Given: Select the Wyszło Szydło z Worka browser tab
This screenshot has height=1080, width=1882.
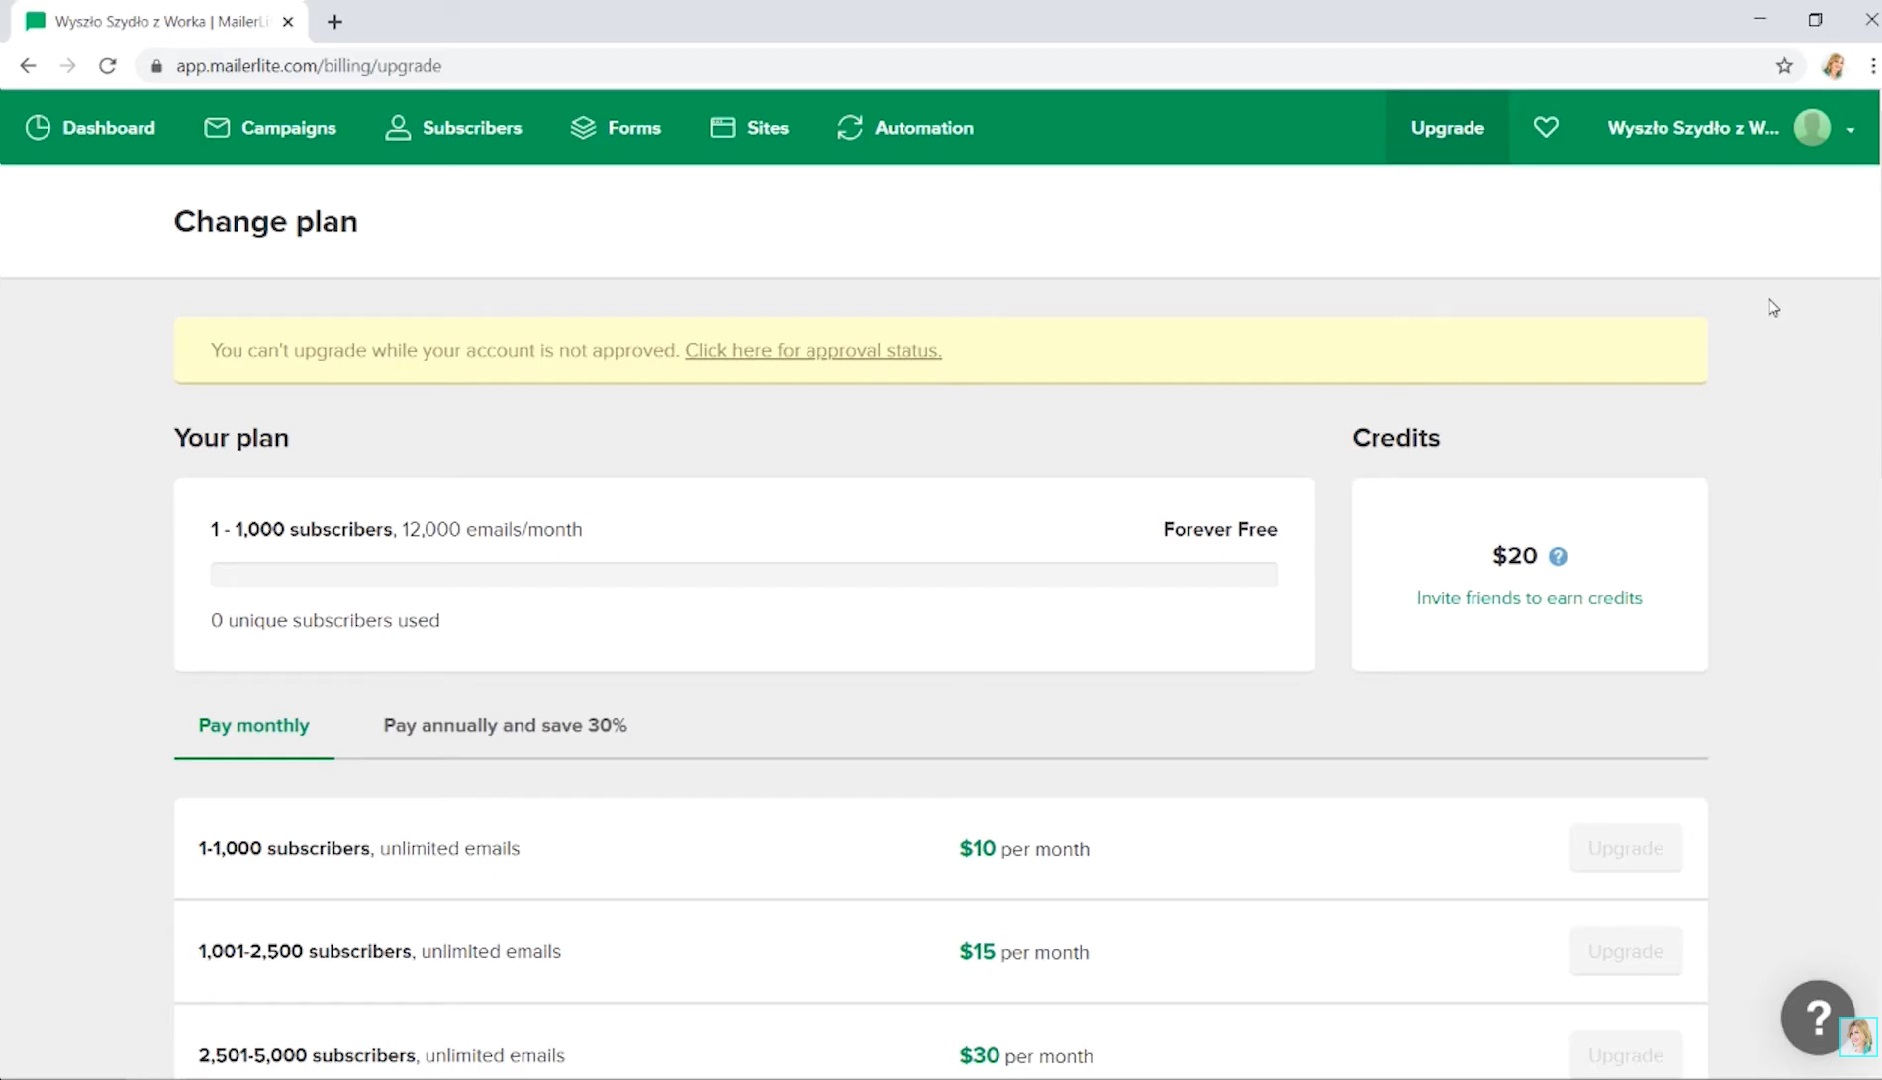Looking at the screenshot, I should pyautogui.click(x=160, y=22).
